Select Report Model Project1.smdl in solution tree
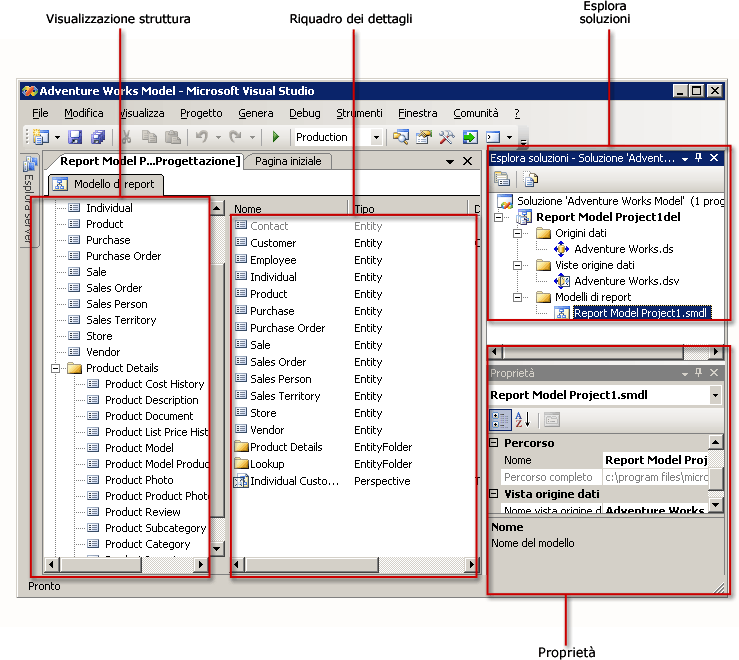 pos(640,314)
